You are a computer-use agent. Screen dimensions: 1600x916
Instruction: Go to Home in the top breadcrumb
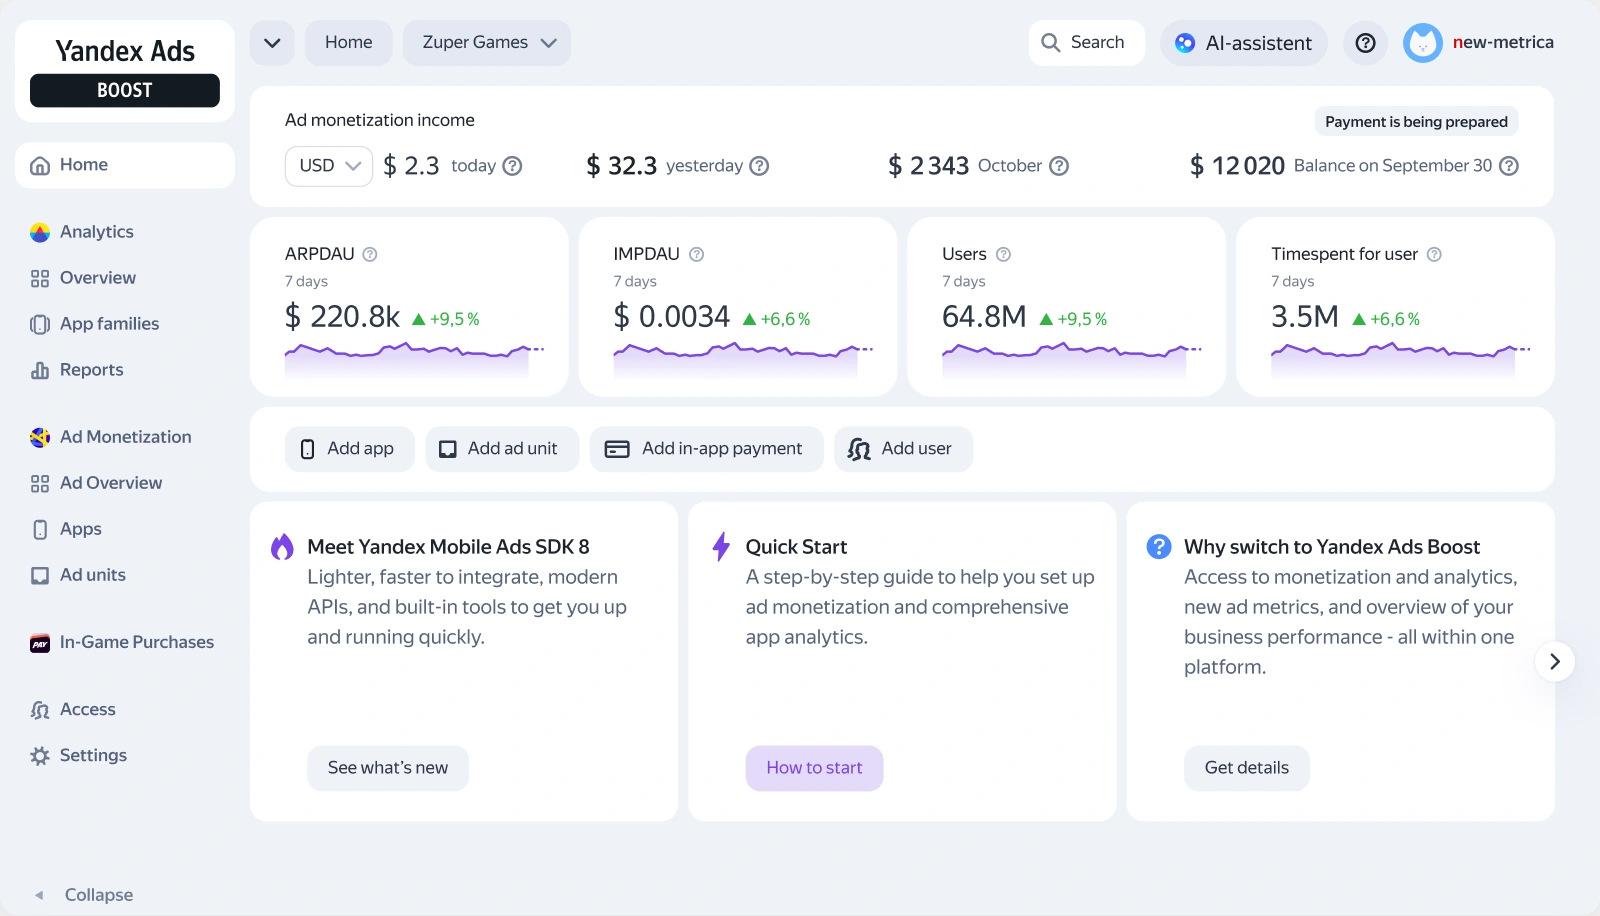click(348, 43)
